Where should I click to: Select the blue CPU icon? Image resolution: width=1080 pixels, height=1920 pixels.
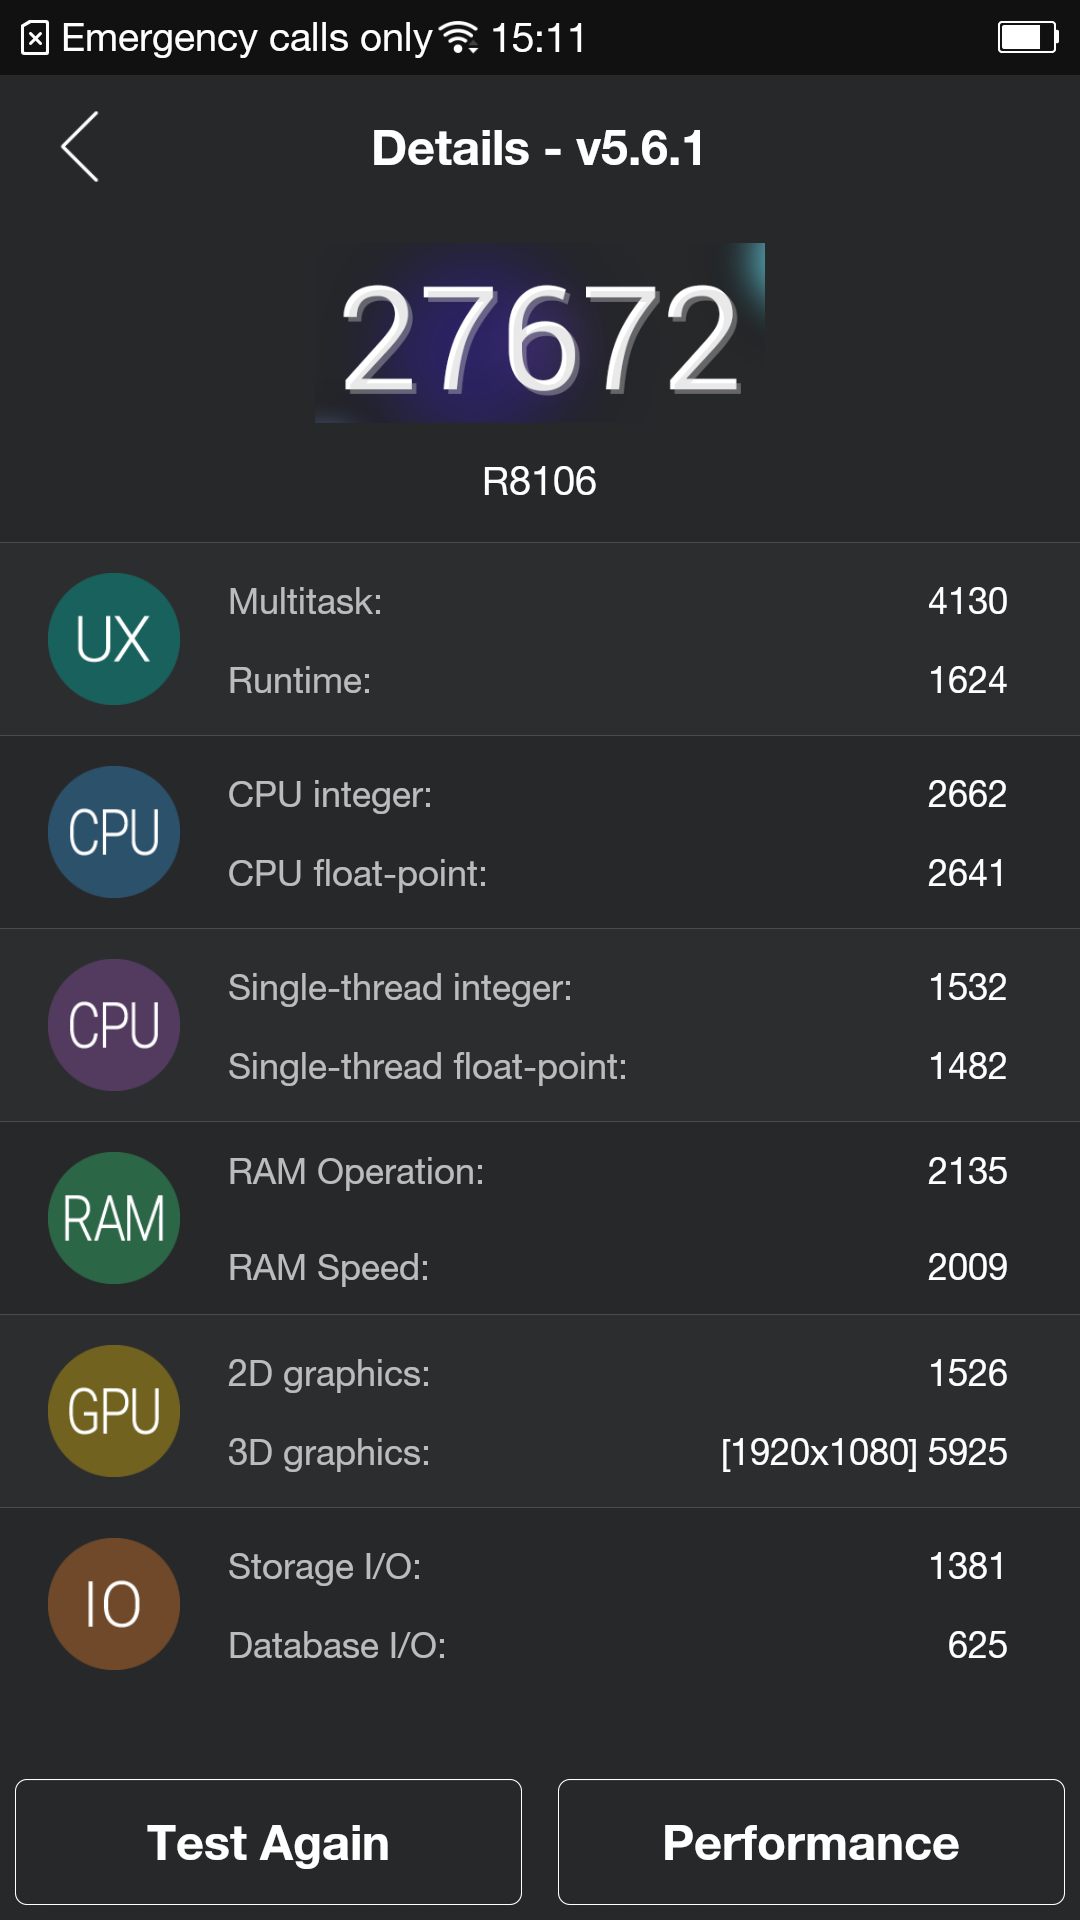pos(114,832)
